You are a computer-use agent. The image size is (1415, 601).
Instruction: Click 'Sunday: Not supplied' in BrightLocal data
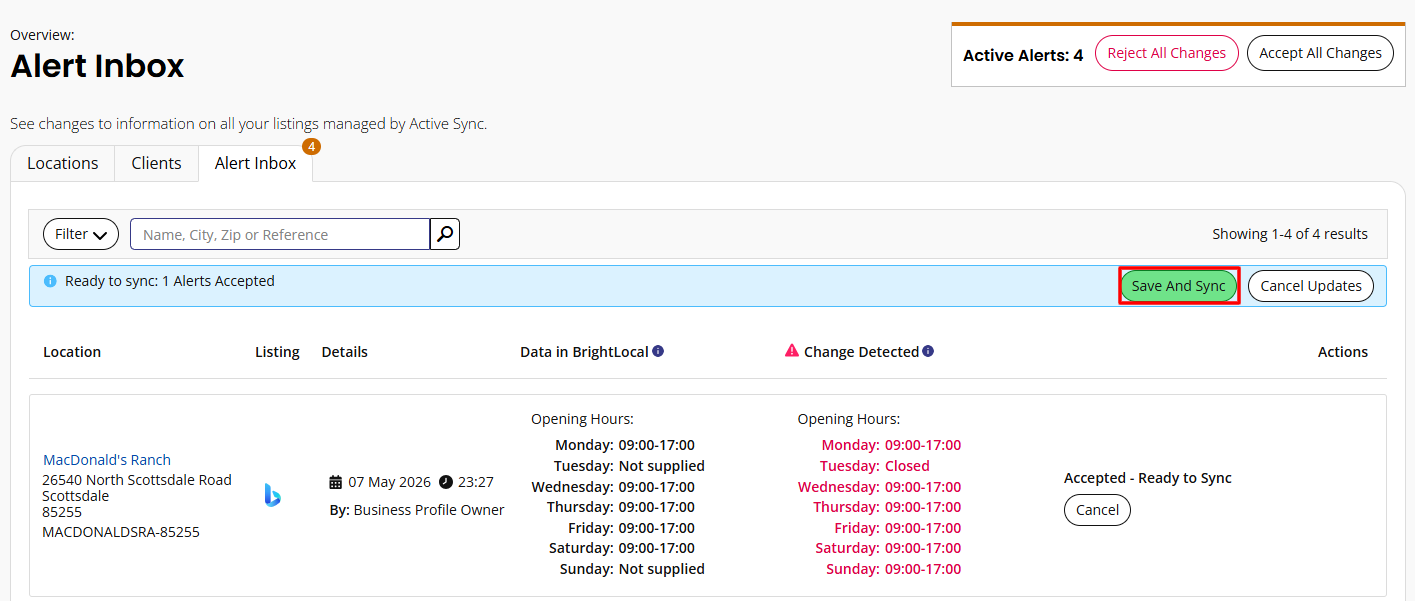pos(631,569)
